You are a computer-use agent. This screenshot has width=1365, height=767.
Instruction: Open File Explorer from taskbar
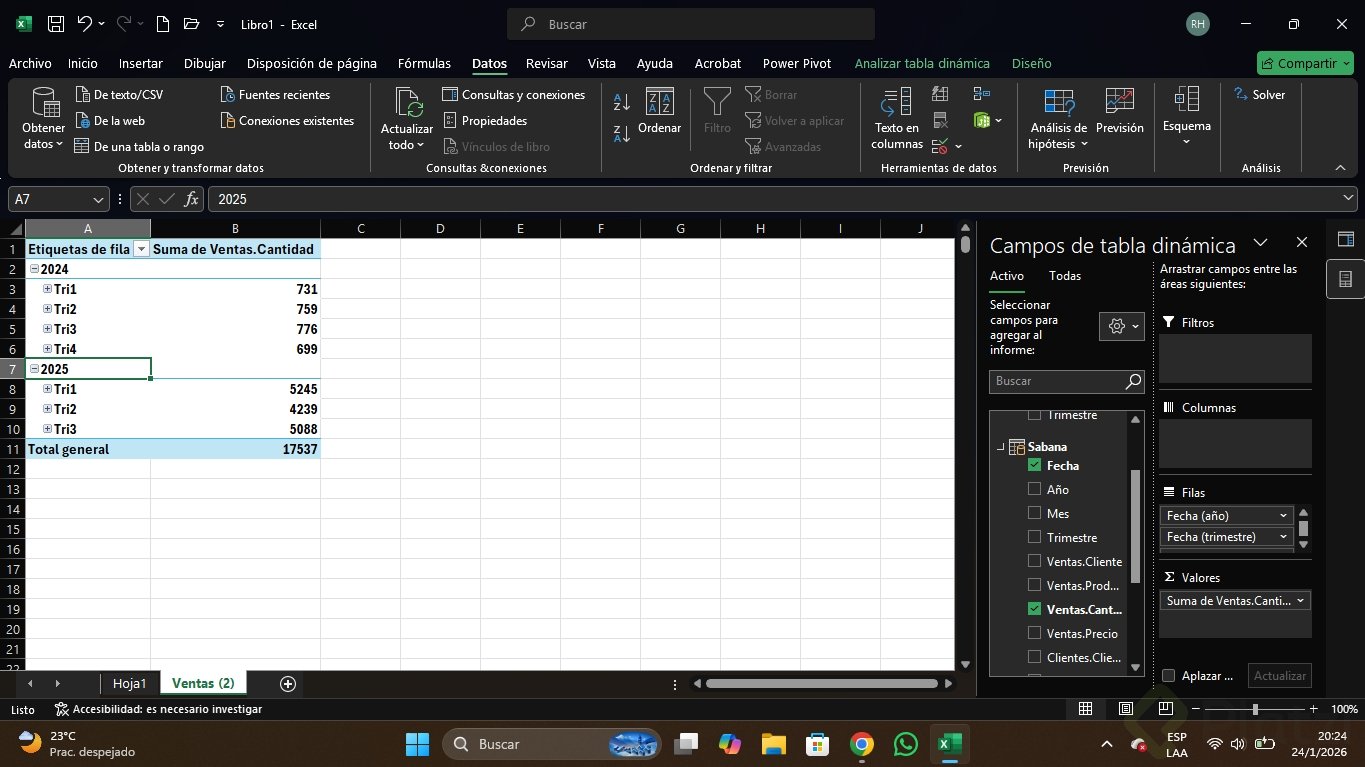point(773,744)
